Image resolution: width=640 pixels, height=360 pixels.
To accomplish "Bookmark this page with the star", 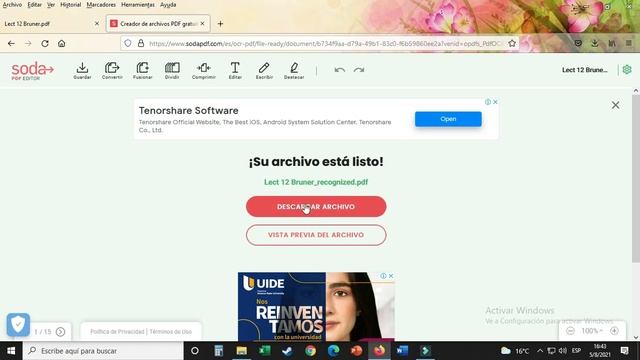I will pos(512,43).
